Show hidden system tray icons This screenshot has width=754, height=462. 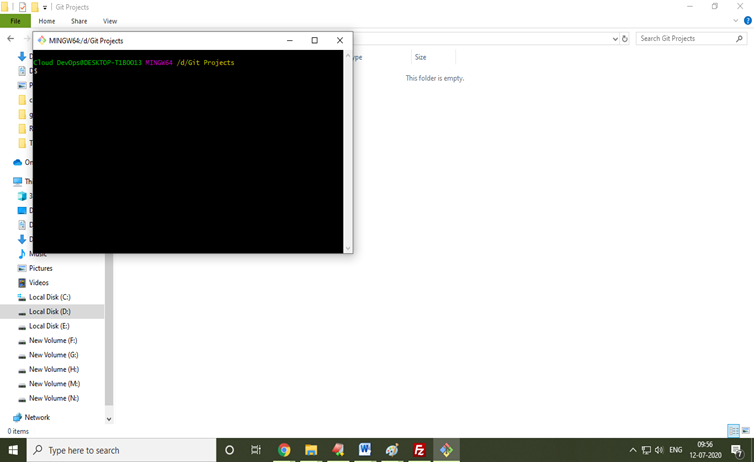[633, 450]
